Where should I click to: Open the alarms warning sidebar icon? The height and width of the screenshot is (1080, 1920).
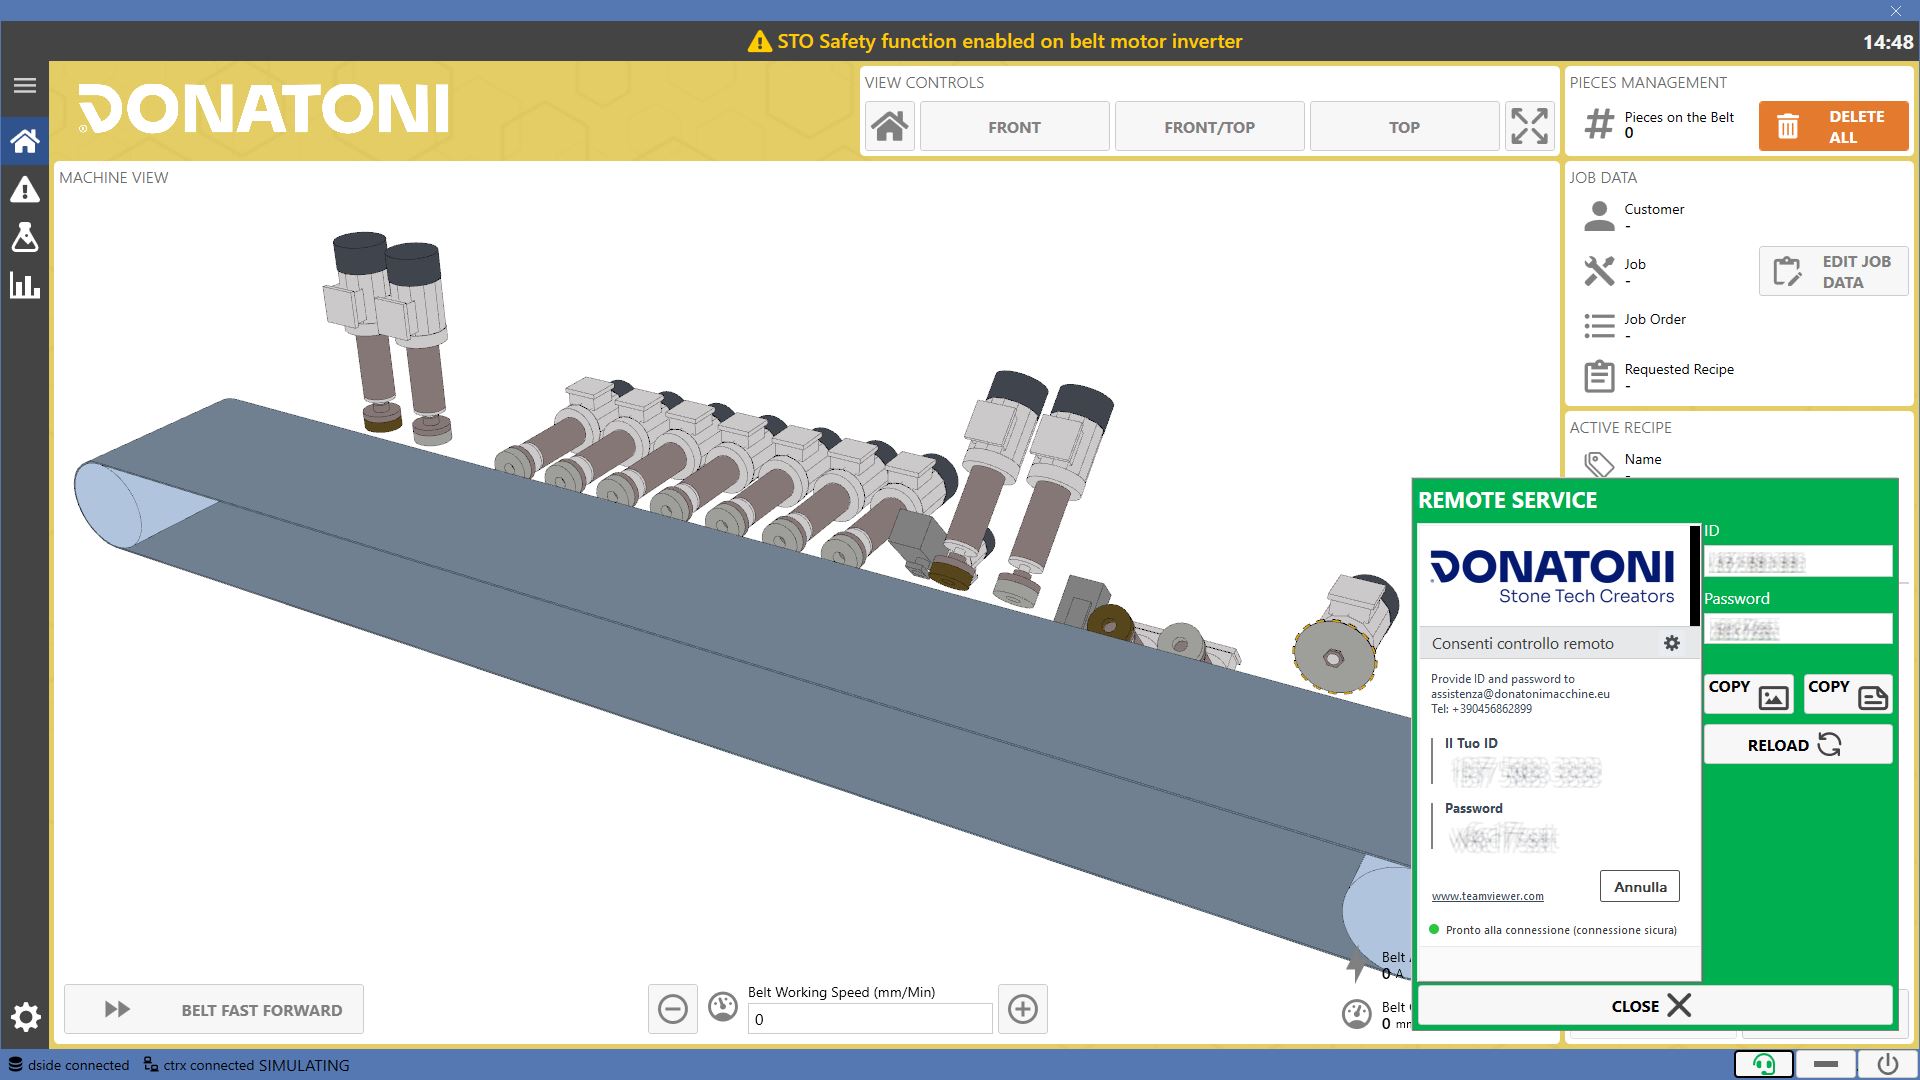pos(25,189)
